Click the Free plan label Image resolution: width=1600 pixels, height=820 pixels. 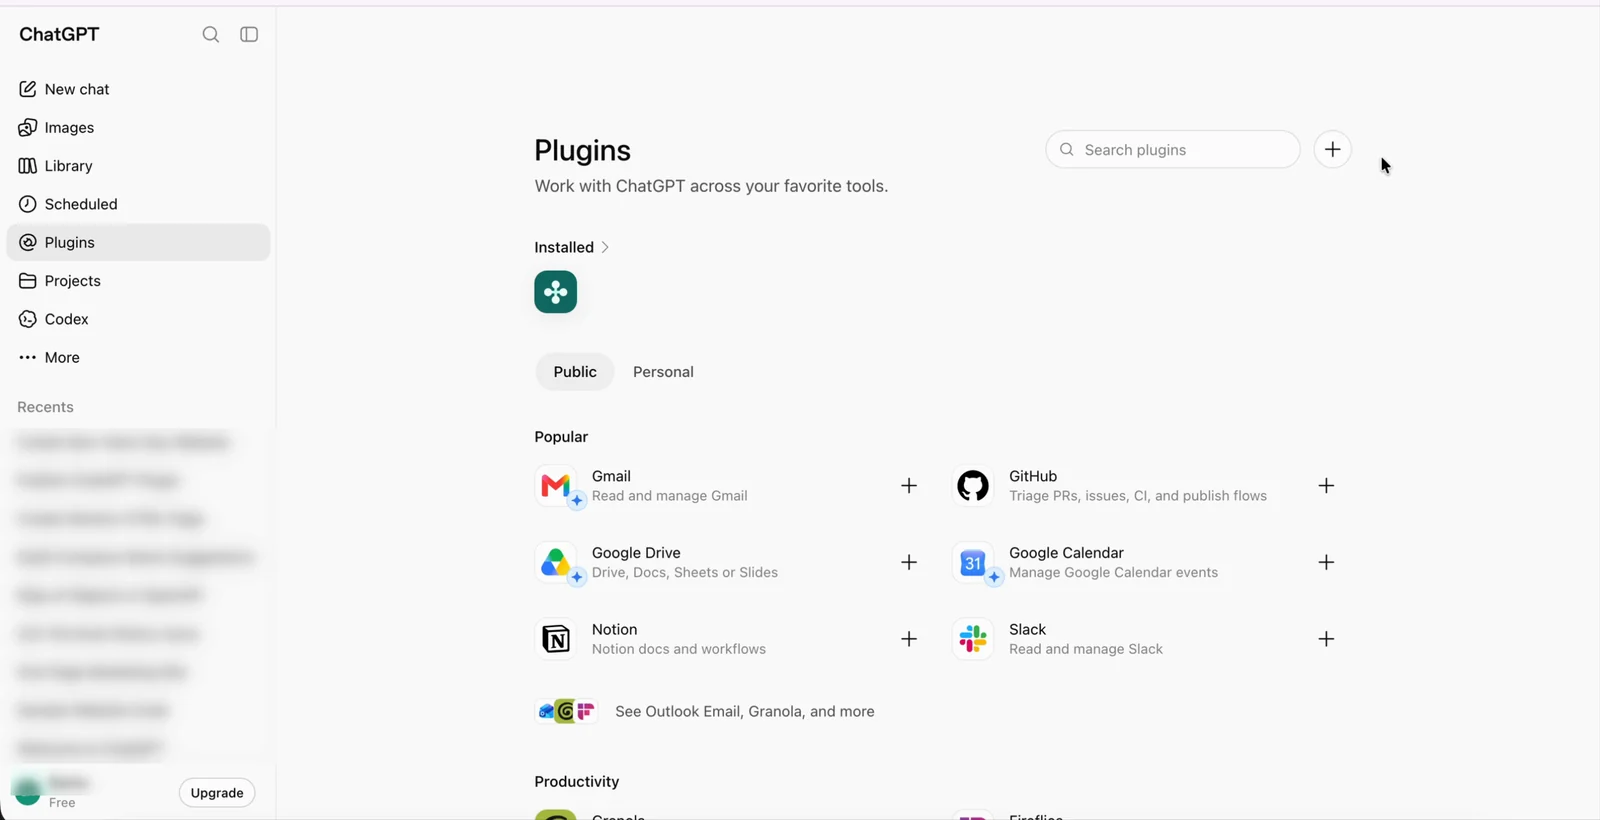(62, 803)
